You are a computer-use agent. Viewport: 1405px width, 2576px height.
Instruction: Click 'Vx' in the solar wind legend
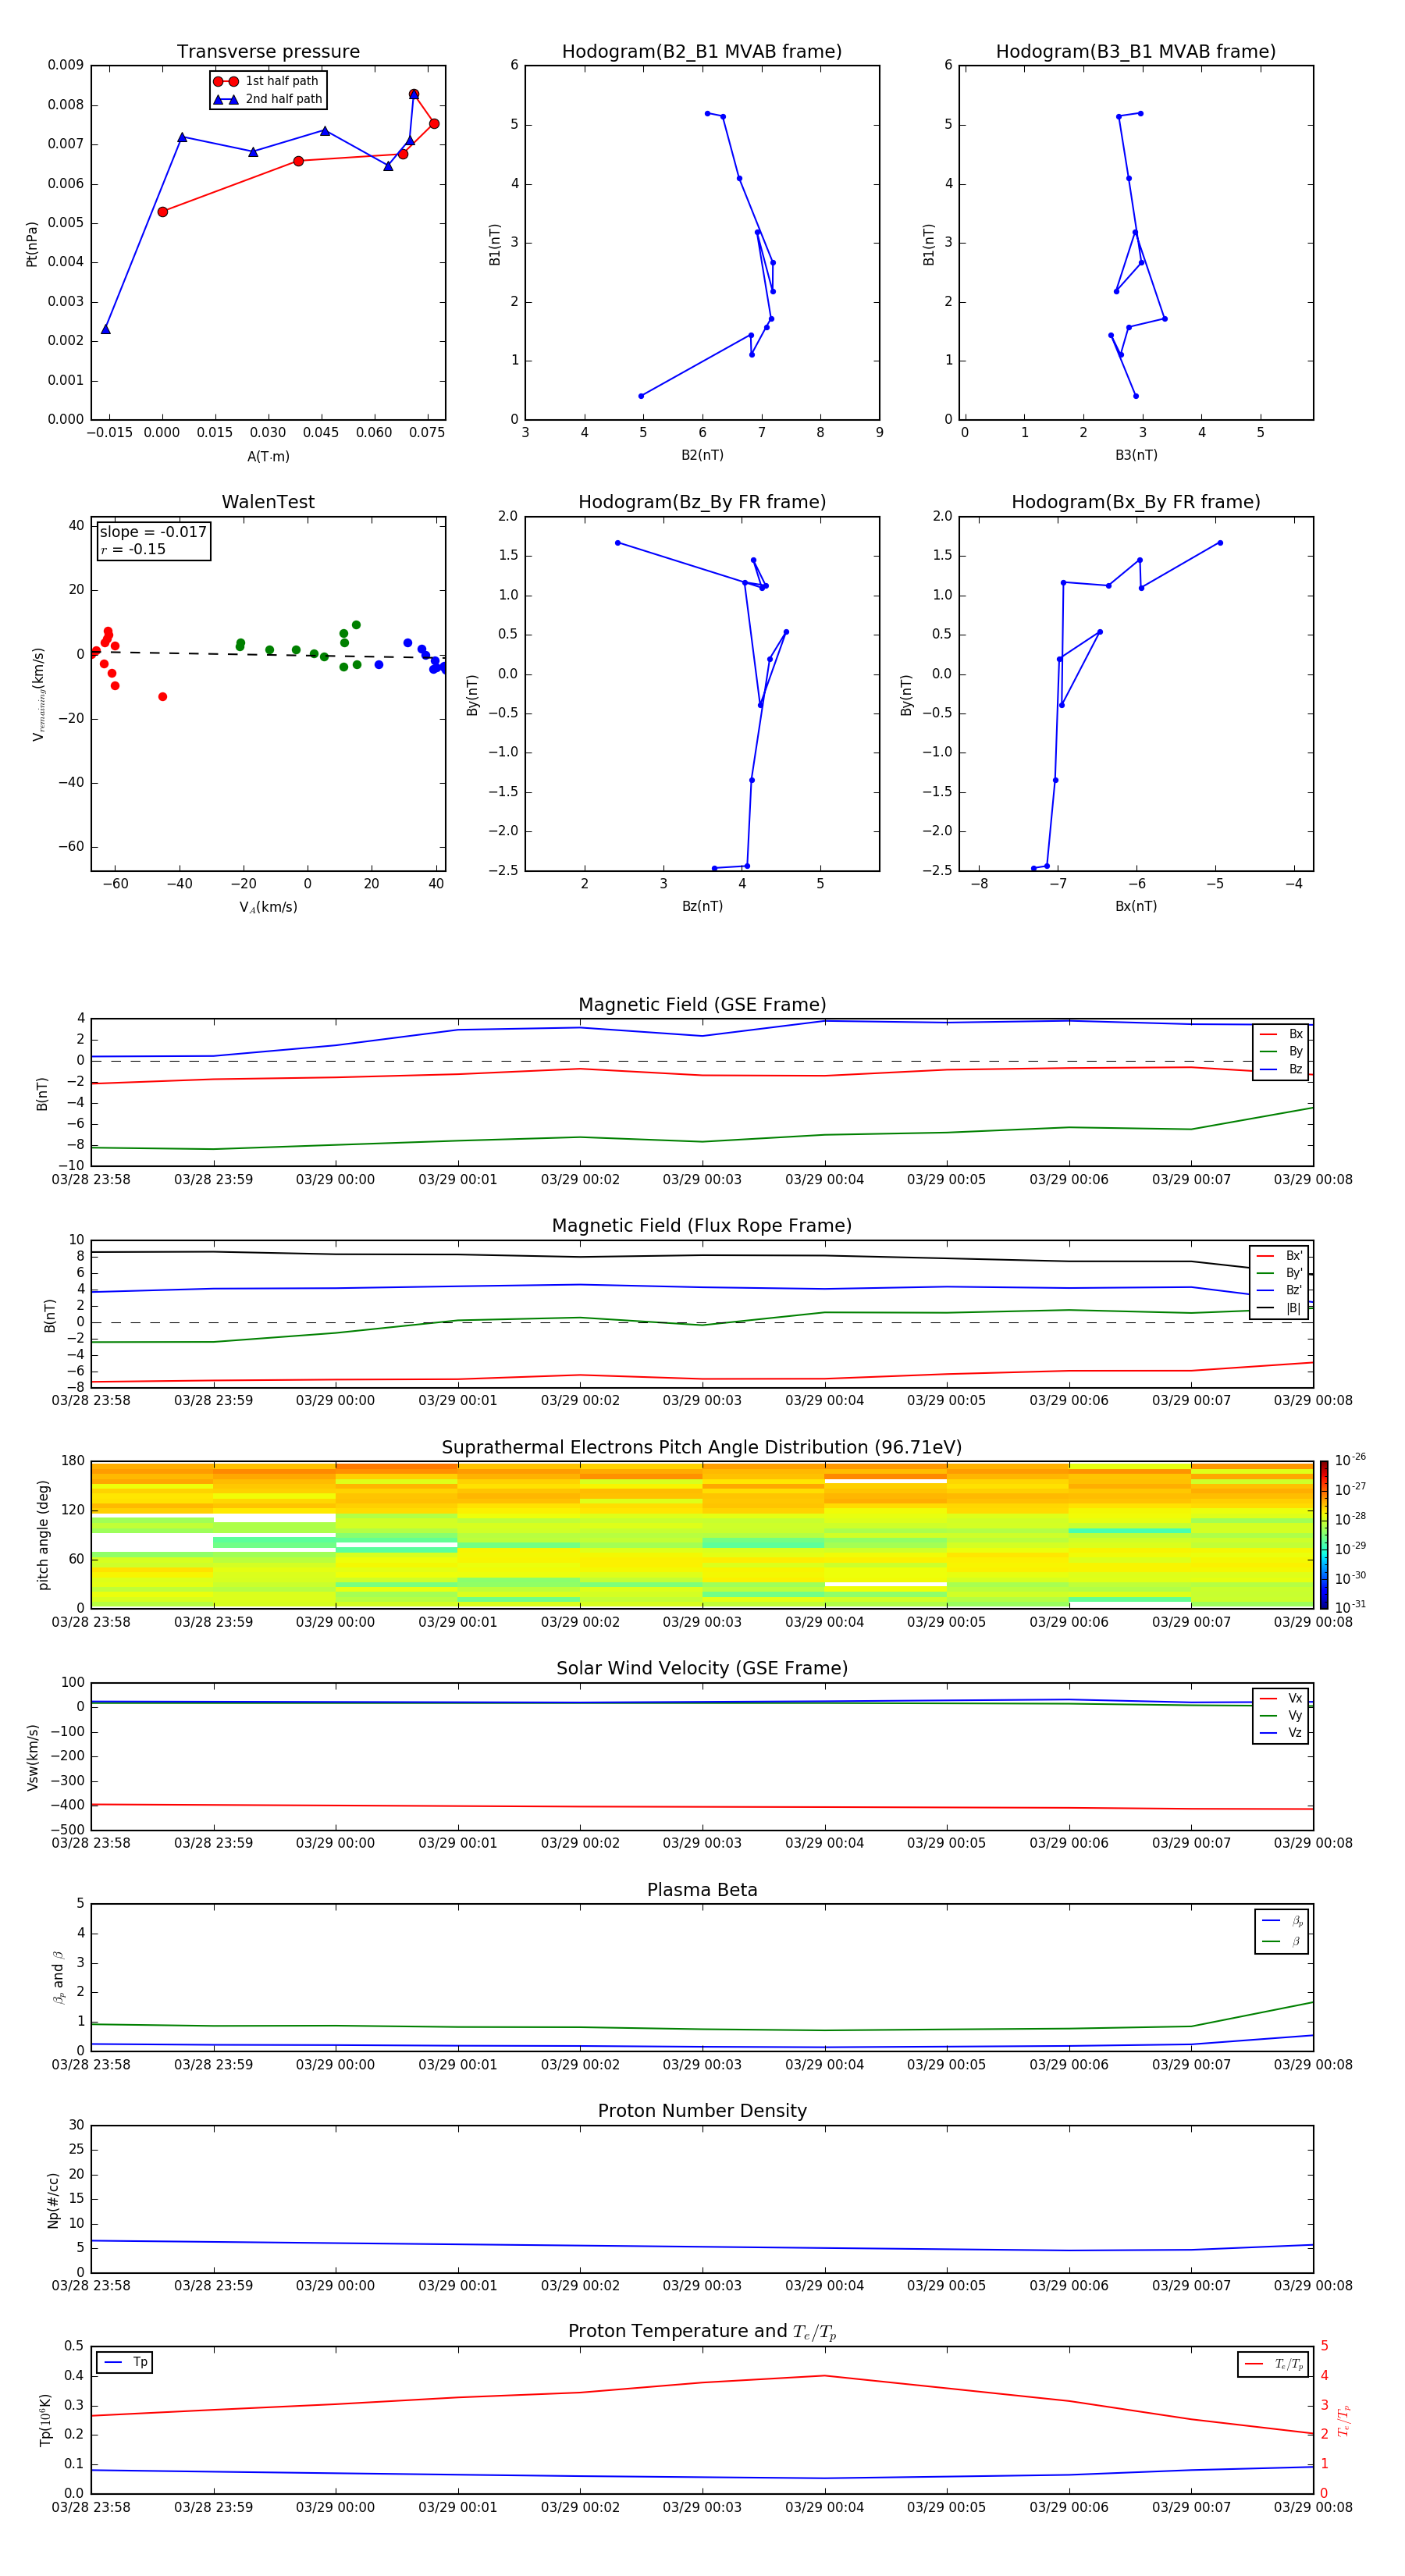[1281, 1698]
